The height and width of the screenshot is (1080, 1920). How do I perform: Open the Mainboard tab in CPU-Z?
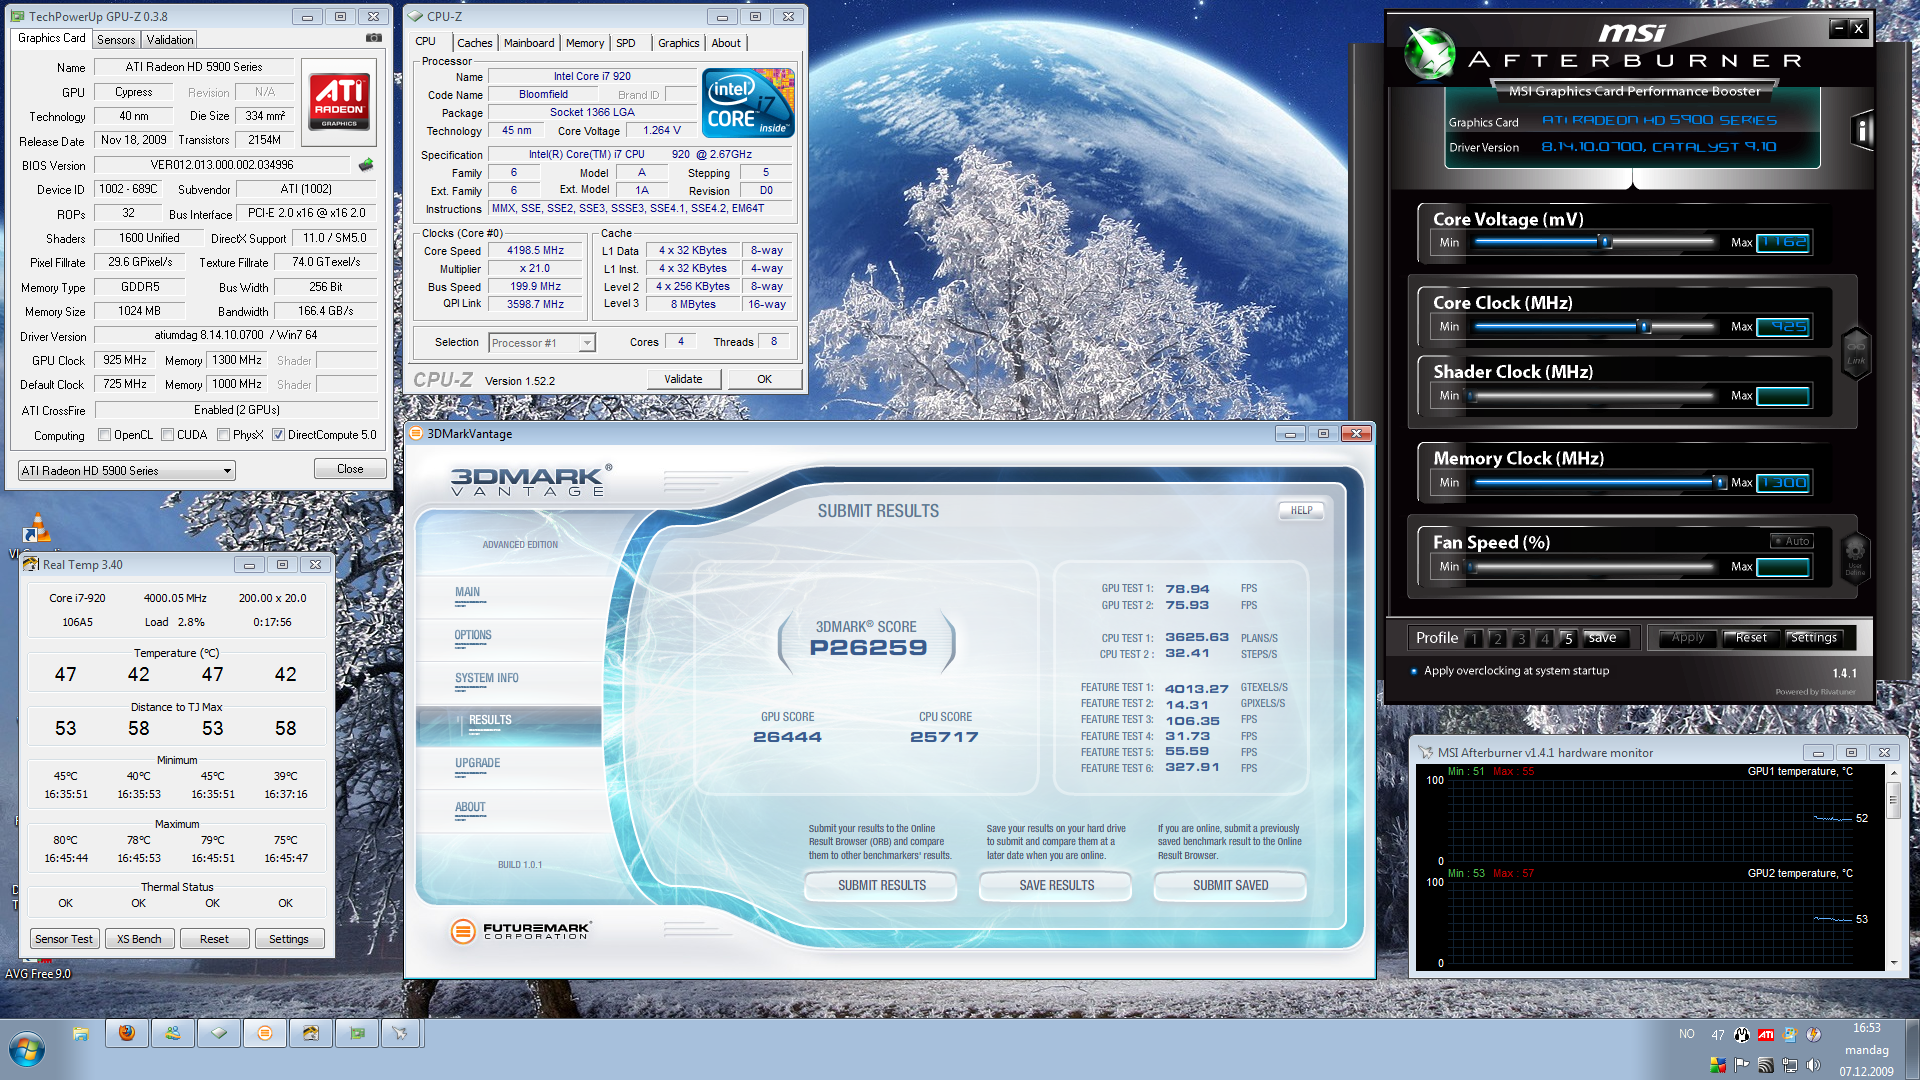(x=529, y=43)
